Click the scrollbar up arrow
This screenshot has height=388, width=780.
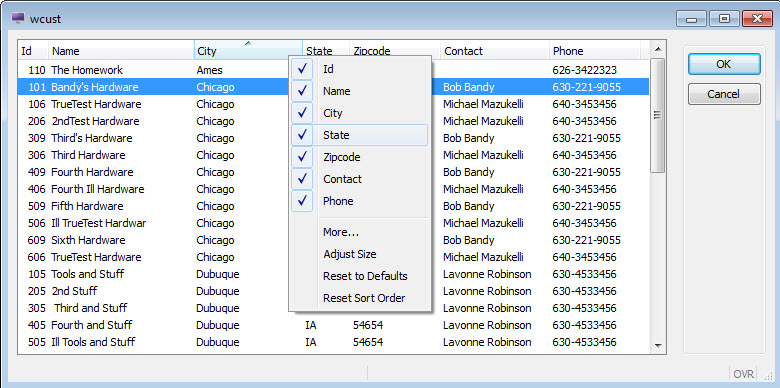click(658, 49)
